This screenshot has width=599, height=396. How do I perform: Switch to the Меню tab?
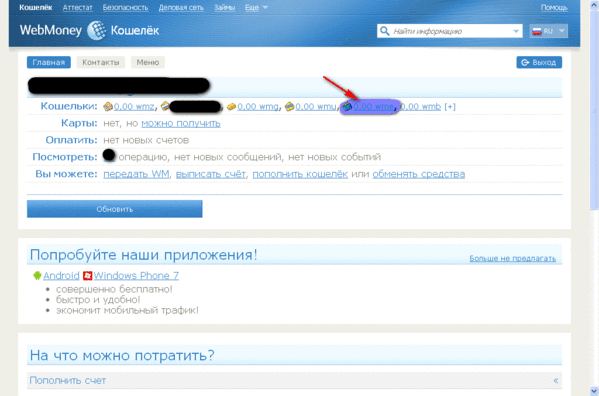point(148,62)
